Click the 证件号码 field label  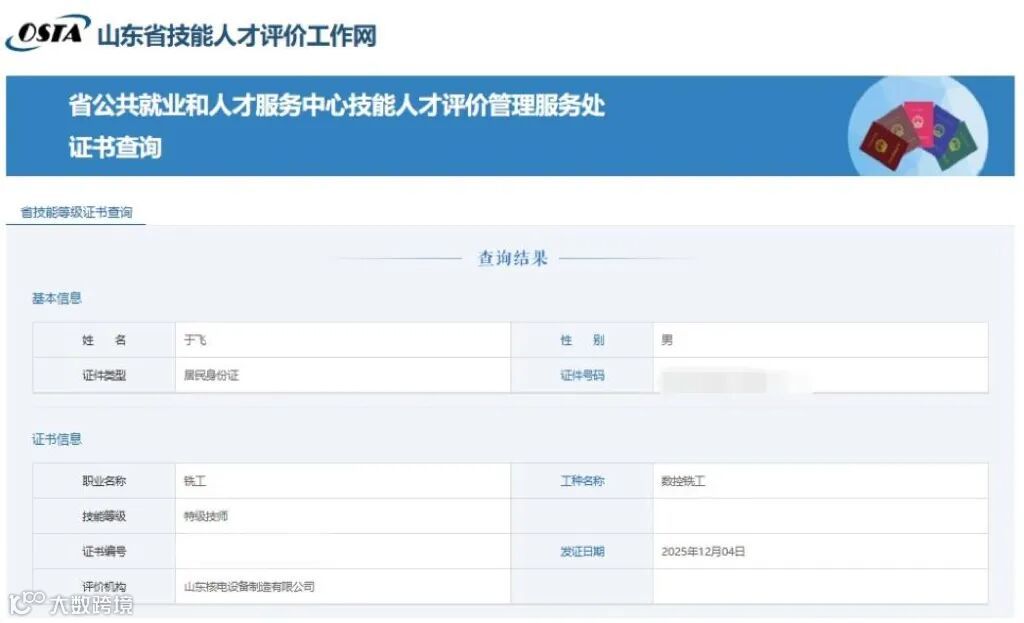(582, 375)
